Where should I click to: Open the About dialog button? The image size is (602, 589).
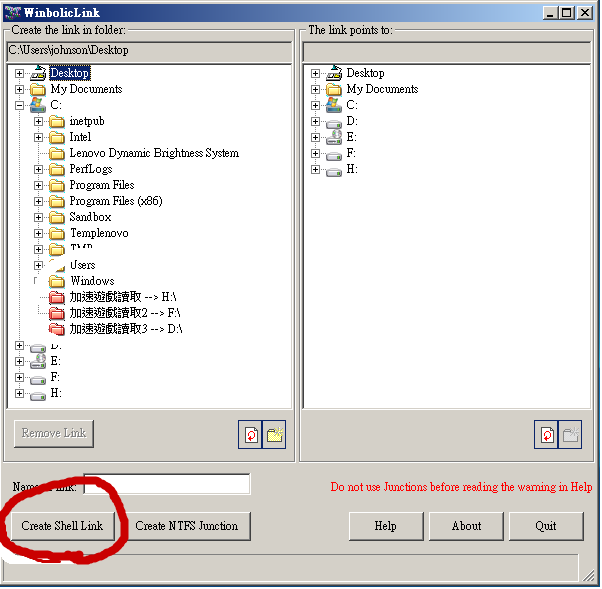pos(466,526)
